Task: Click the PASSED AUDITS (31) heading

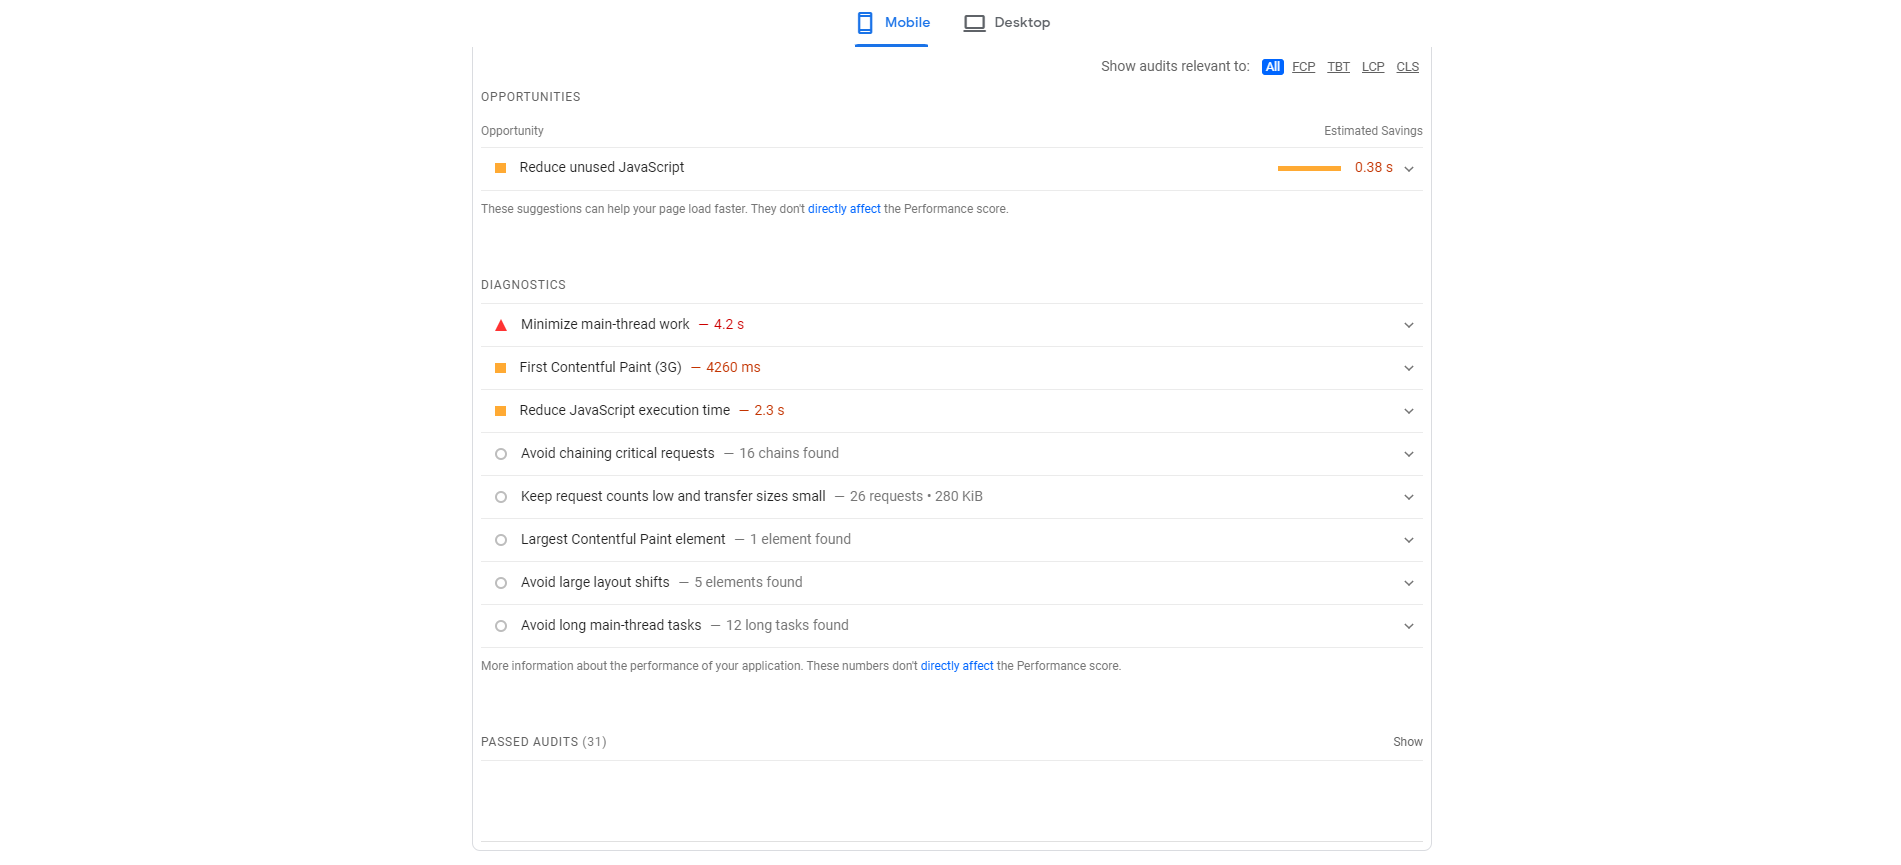Action: (544, 742)
